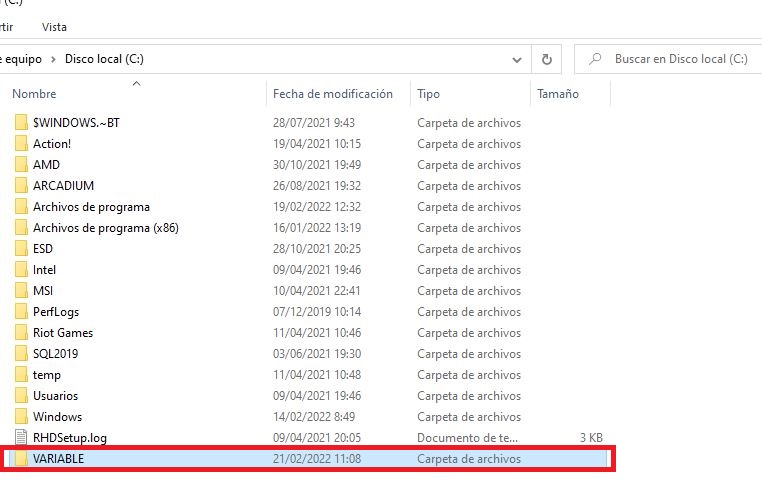The width and height of the screenshot is (762, 492).
Task: Click the MSI folder icon
Action: click(21, 290)
